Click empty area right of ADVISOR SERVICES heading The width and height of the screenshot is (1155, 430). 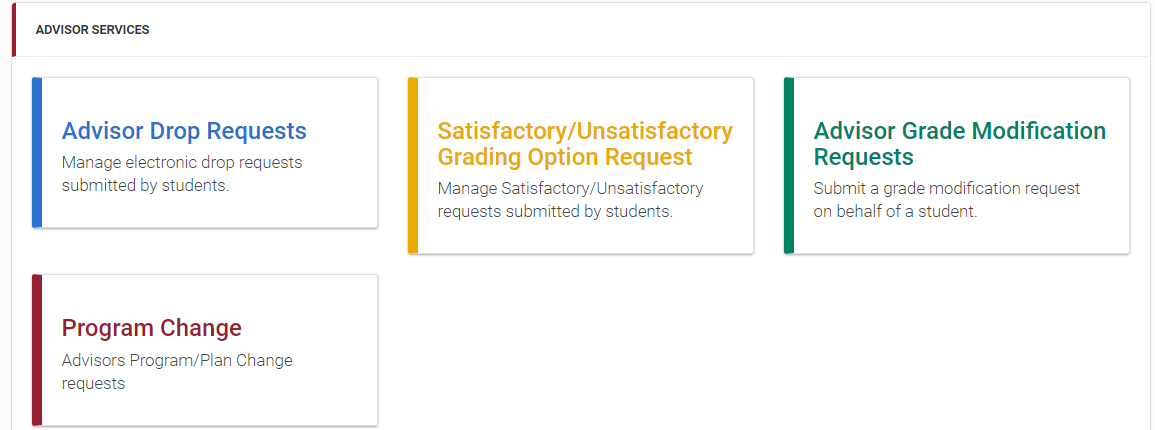[650, 30]
